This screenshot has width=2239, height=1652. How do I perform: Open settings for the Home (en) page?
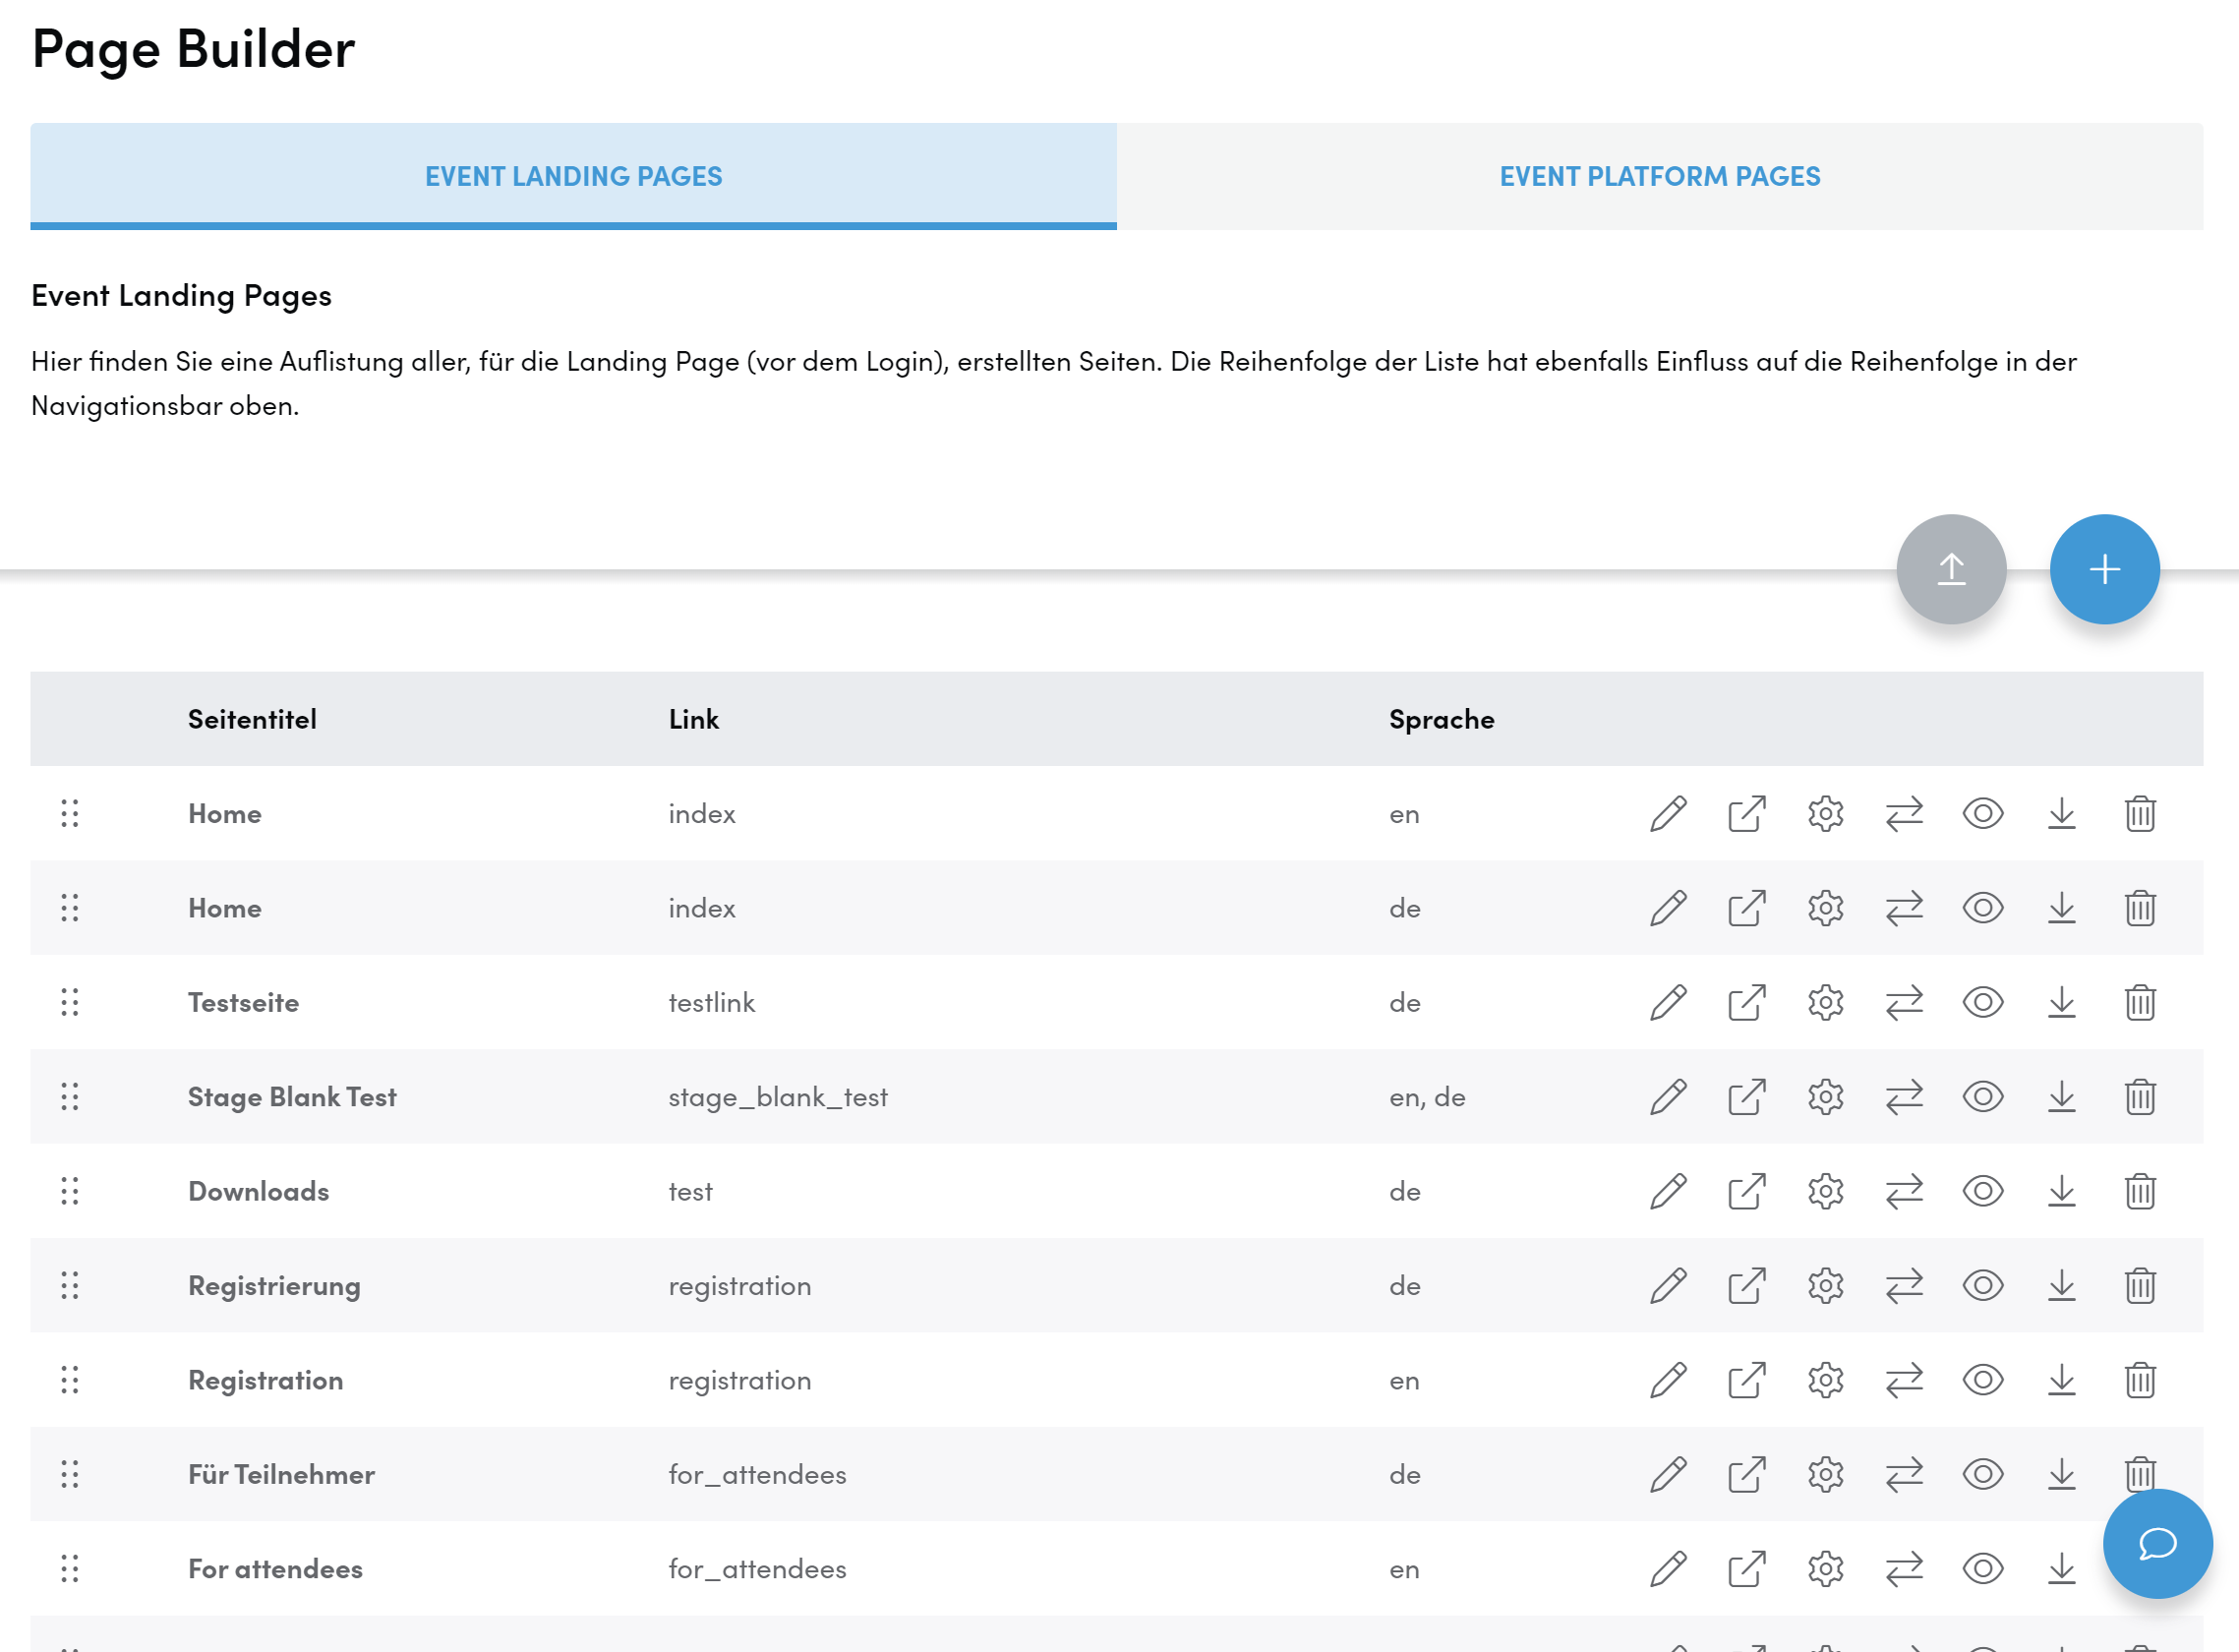pos(1826,814)
